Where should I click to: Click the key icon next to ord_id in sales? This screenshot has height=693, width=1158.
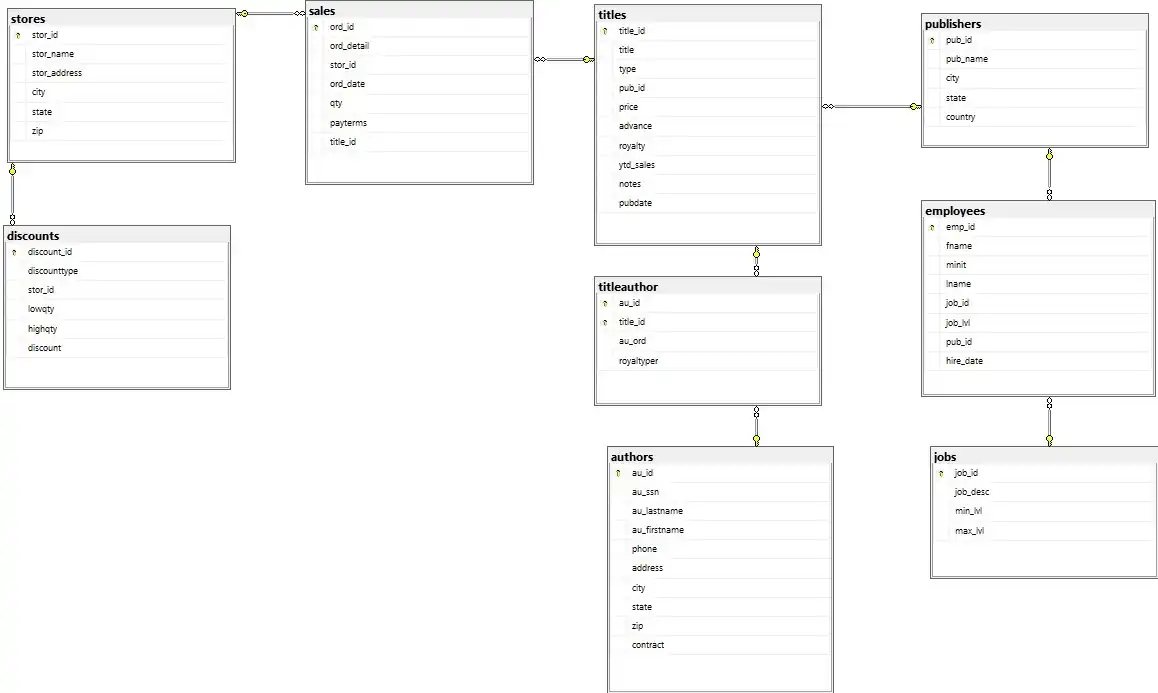coord(316,27)
